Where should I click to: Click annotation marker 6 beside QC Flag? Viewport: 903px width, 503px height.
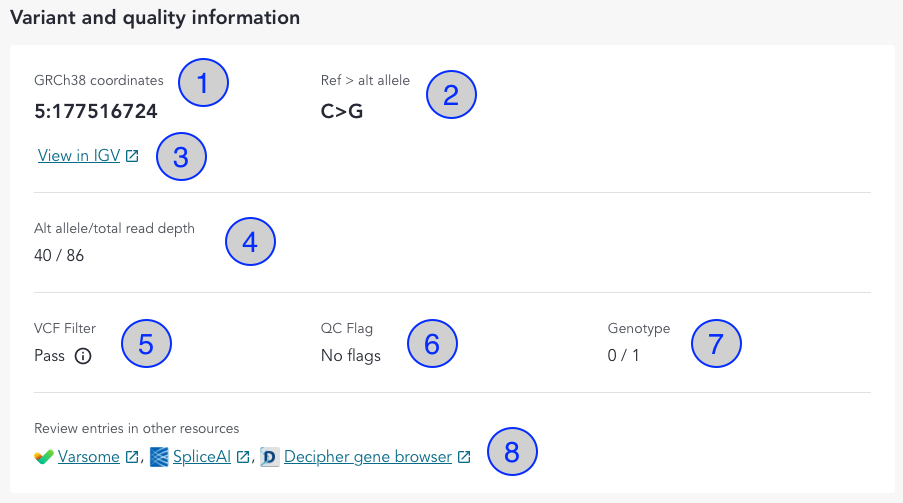pos(432,343)
